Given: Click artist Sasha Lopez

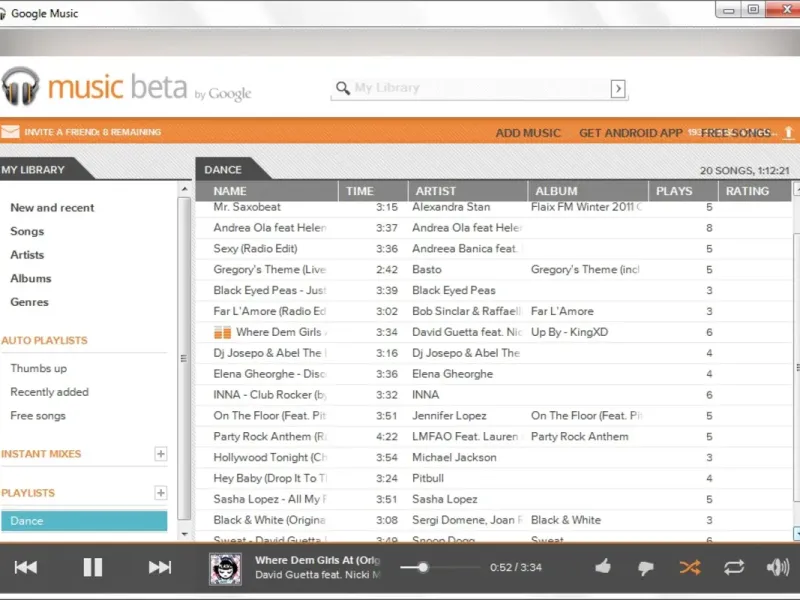Looking at the screenshot, I should click(444, 499).
